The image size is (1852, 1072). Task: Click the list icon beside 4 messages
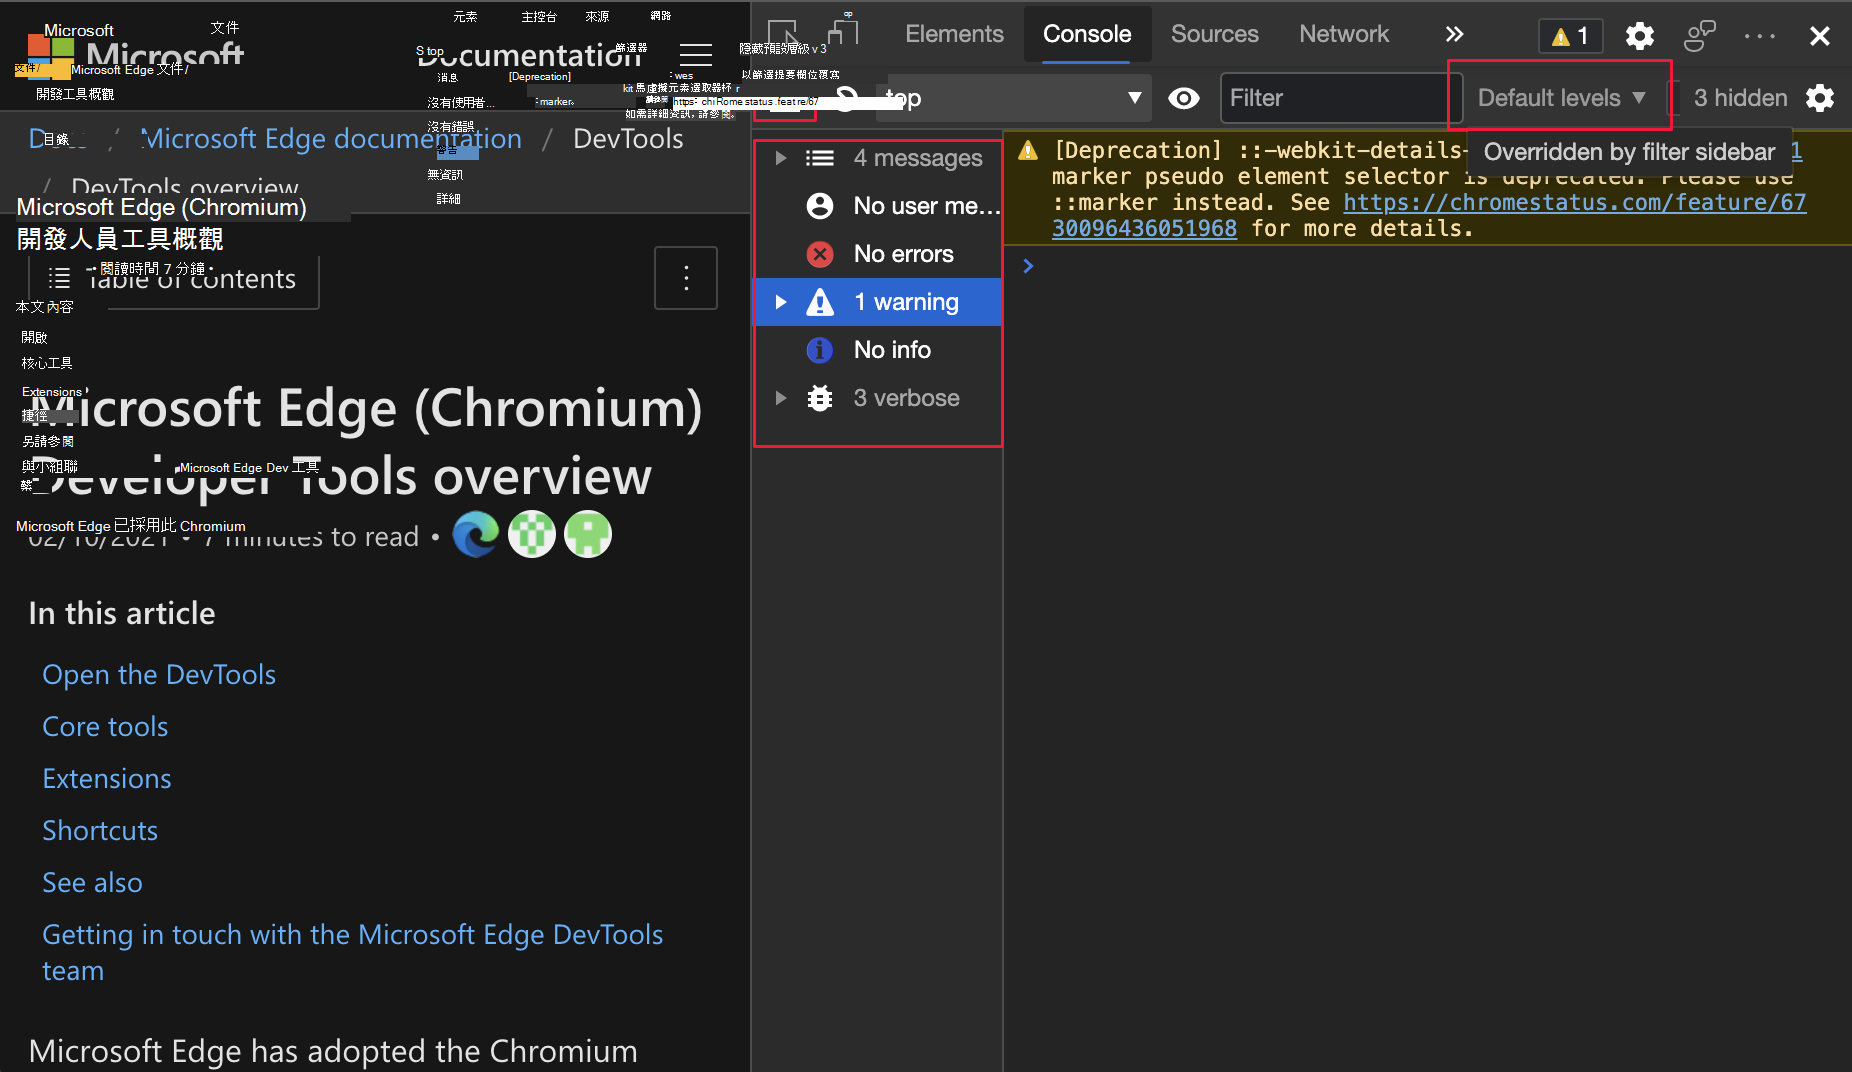pos(820,158)
